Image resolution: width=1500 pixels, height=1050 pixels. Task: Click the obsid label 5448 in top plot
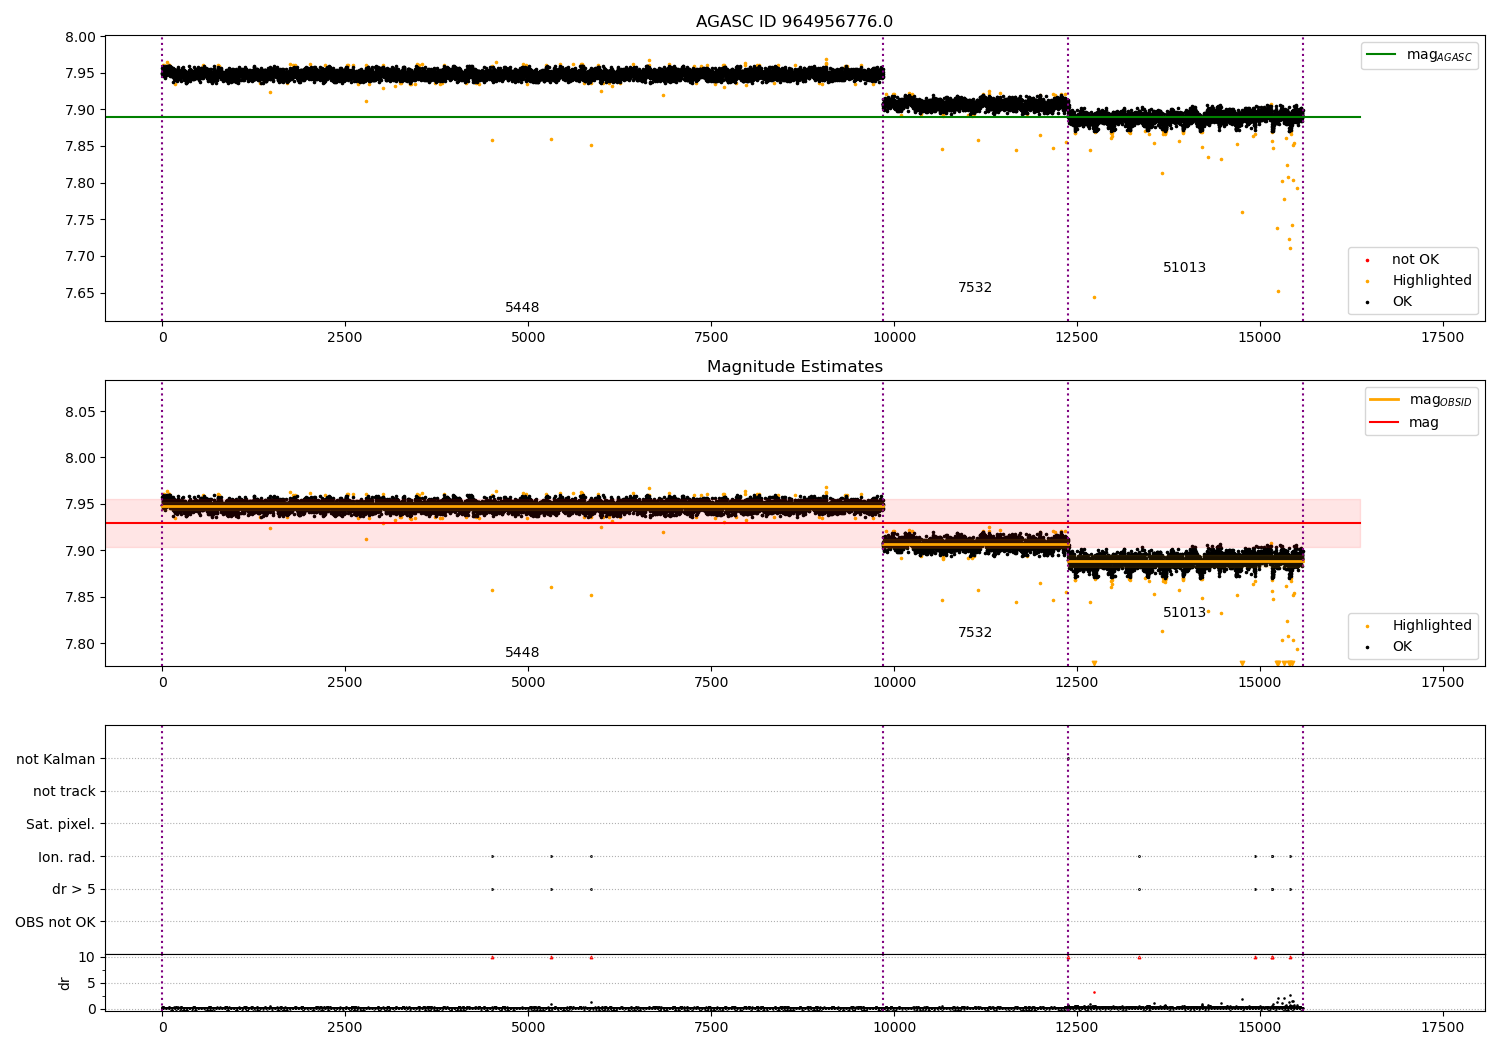tap(522, 307)
